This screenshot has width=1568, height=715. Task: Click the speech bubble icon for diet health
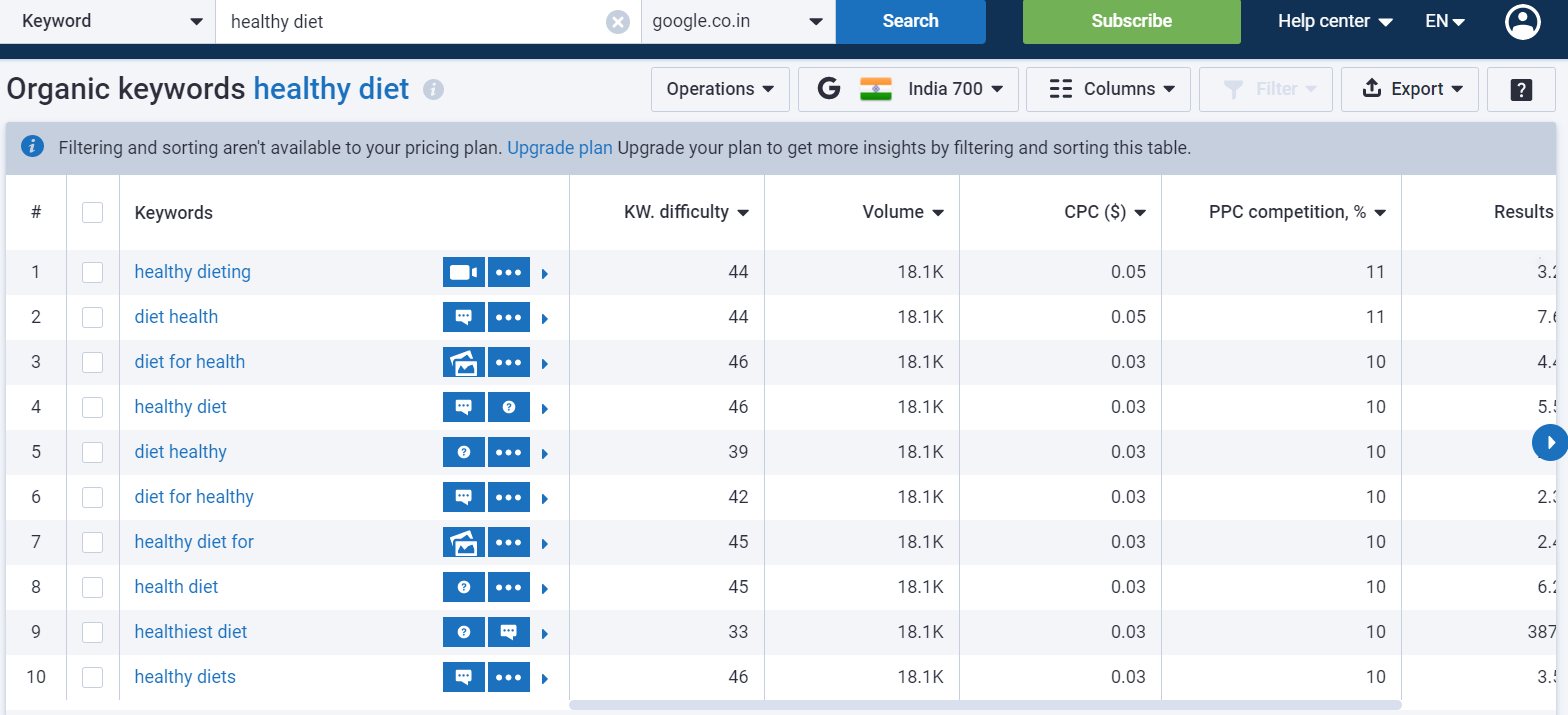tap(464, 317)
